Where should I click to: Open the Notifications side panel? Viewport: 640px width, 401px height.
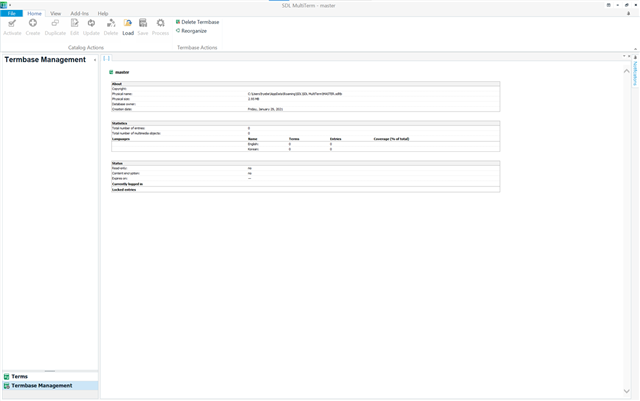[x=635, y=74]
